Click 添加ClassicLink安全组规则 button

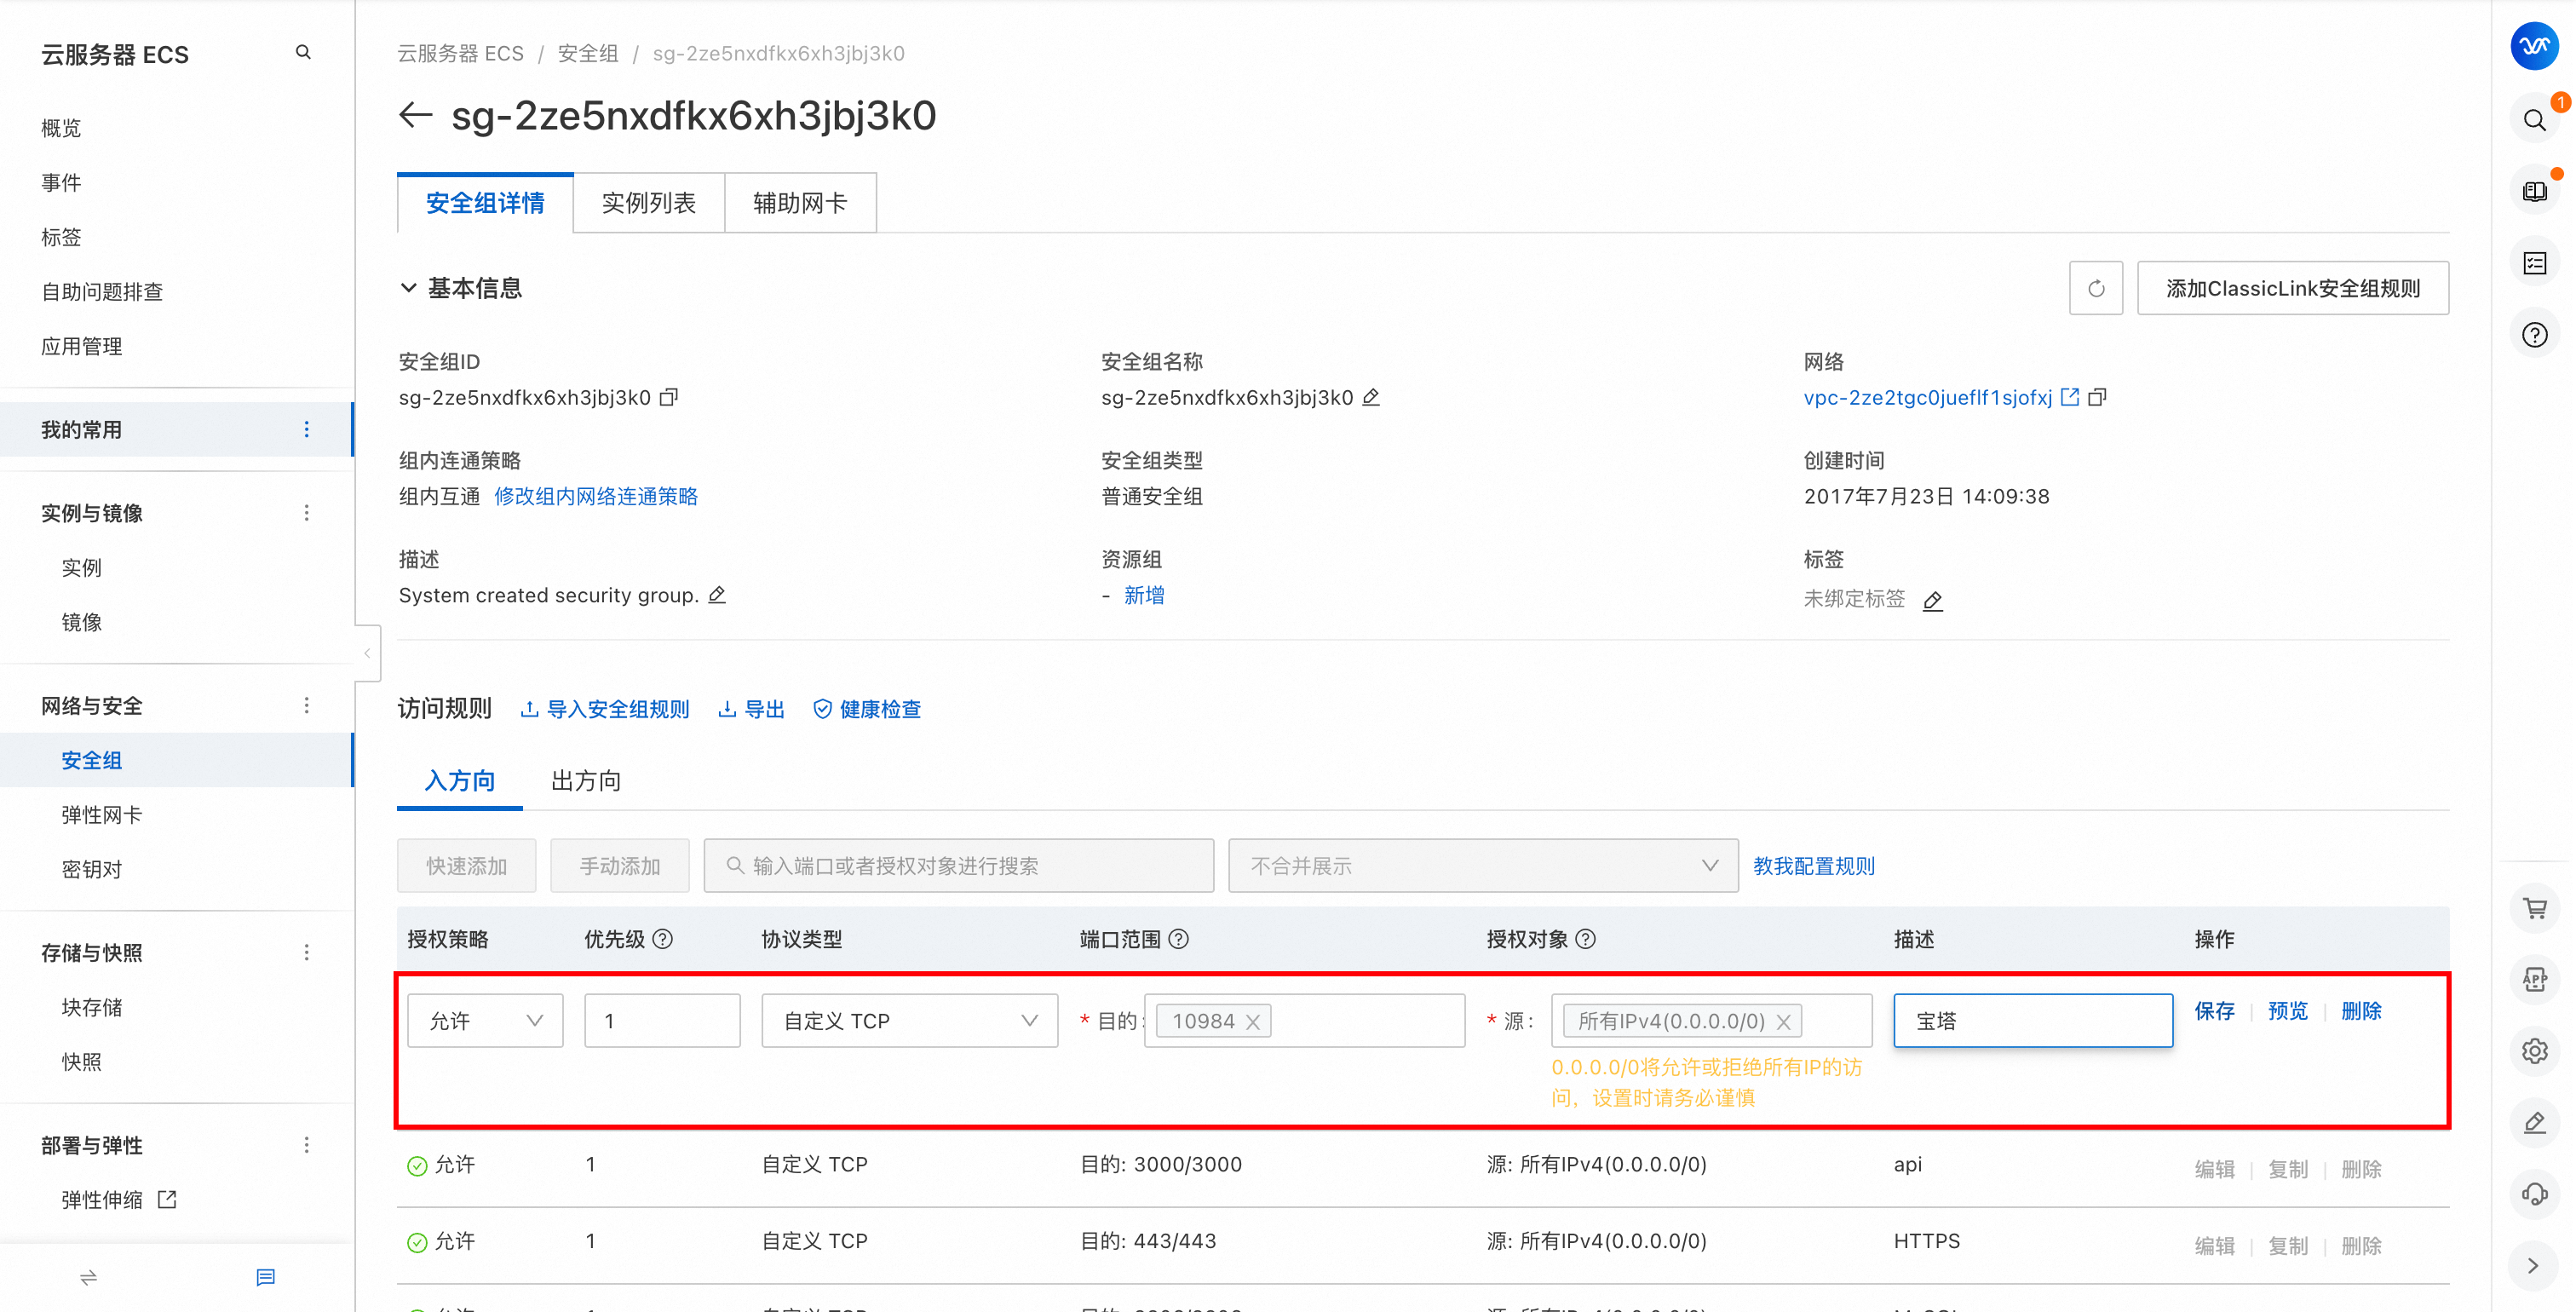tap(2292, 288)
